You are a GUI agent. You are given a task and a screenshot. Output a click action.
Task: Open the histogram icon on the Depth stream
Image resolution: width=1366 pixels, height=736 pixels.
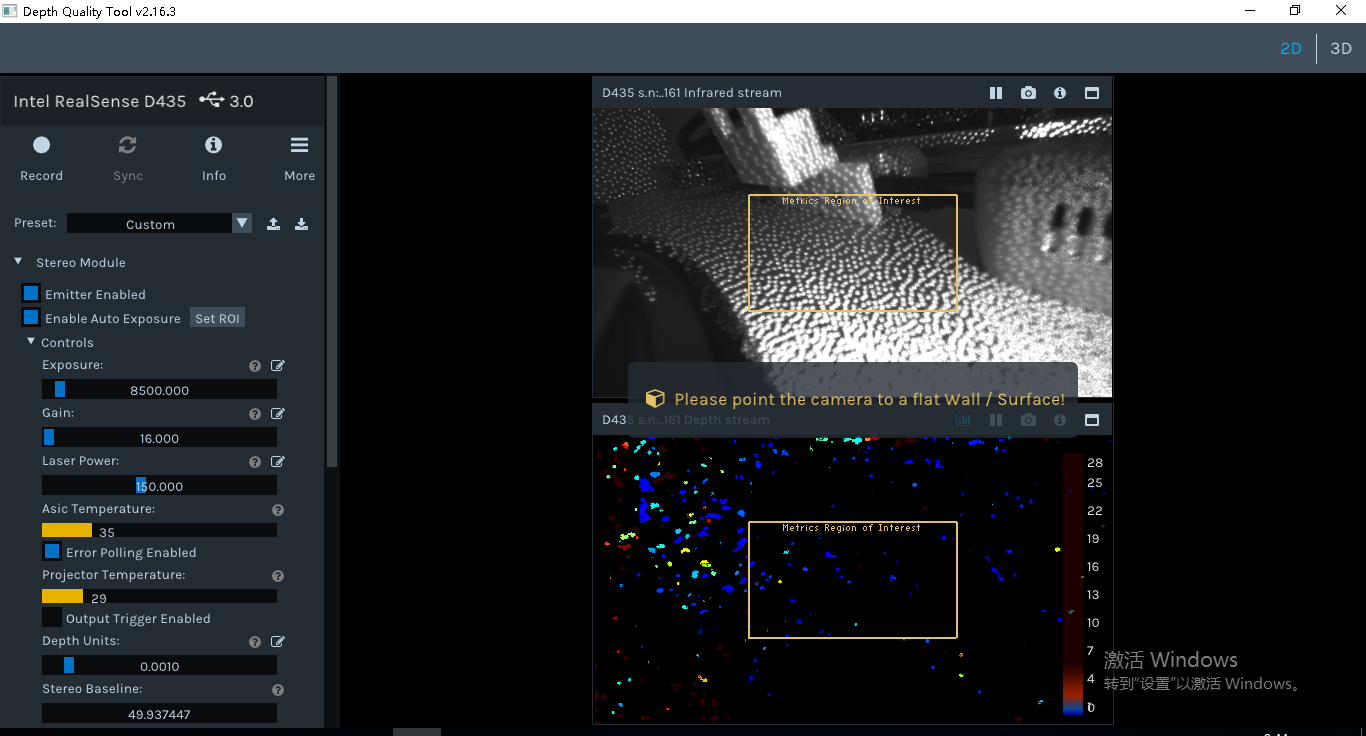pos(963,420)
